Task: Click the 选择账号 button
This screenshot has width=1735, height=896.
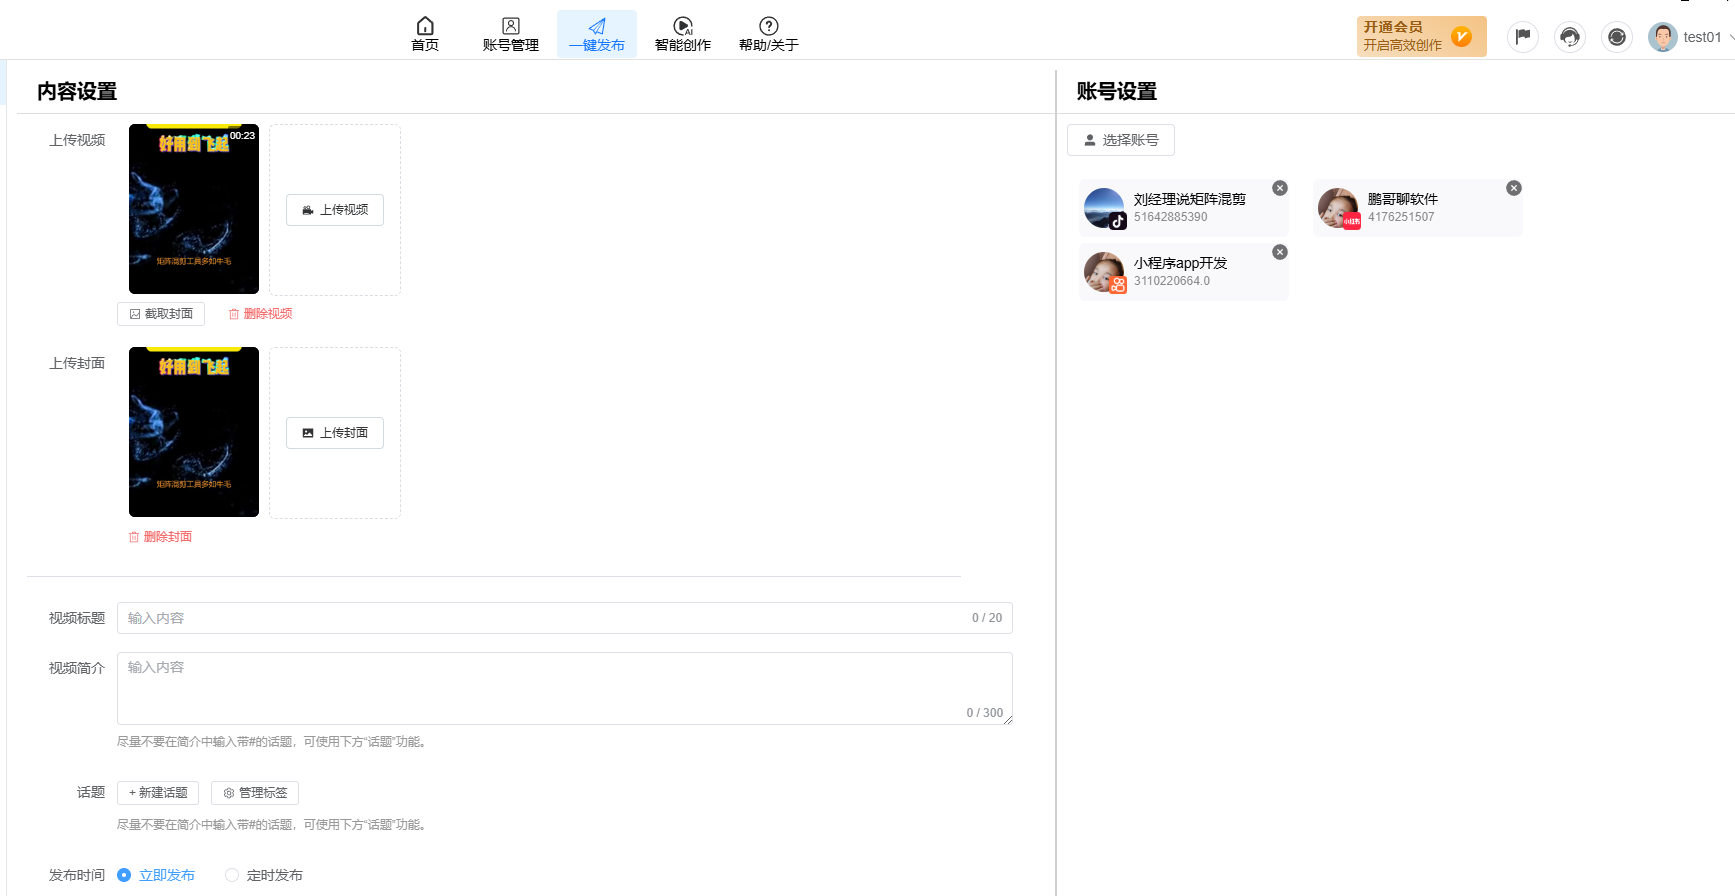Action: click(1121, 140)
